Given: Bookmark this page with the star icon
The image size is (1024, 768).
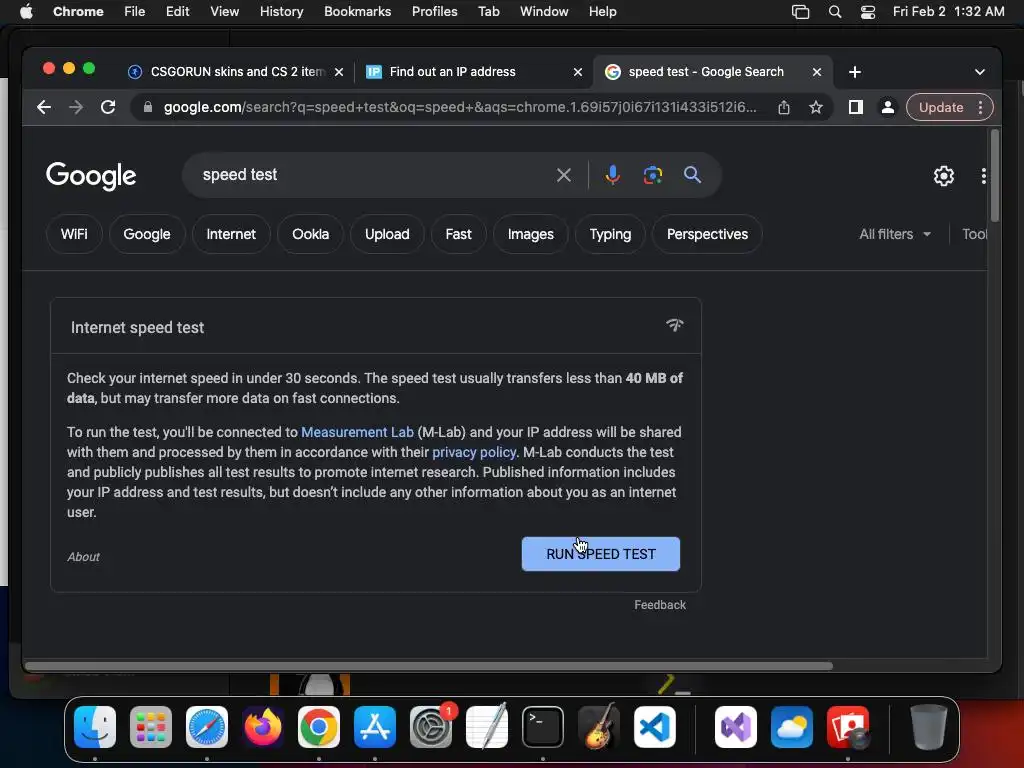Looking at the screenshot, I should point(816,107).
